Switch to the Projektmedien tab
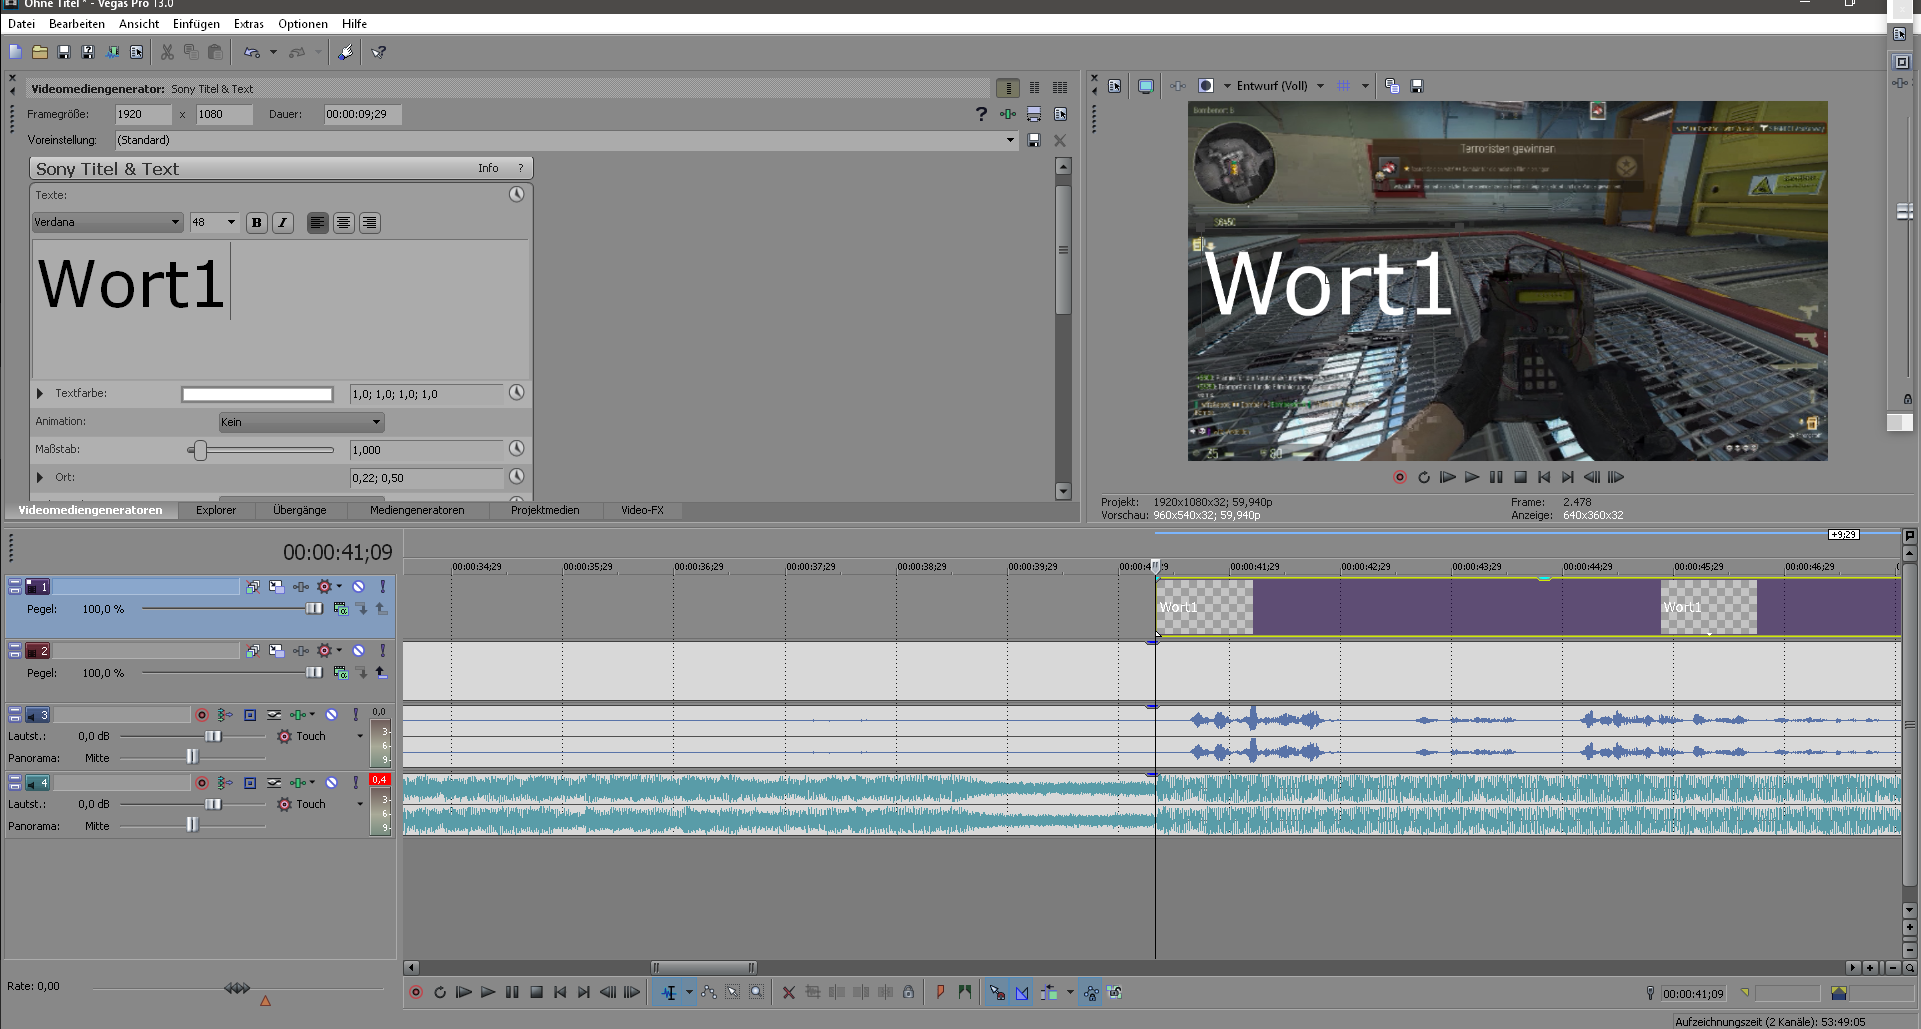Screen dimensions: 1921x1029 point(544,510)
